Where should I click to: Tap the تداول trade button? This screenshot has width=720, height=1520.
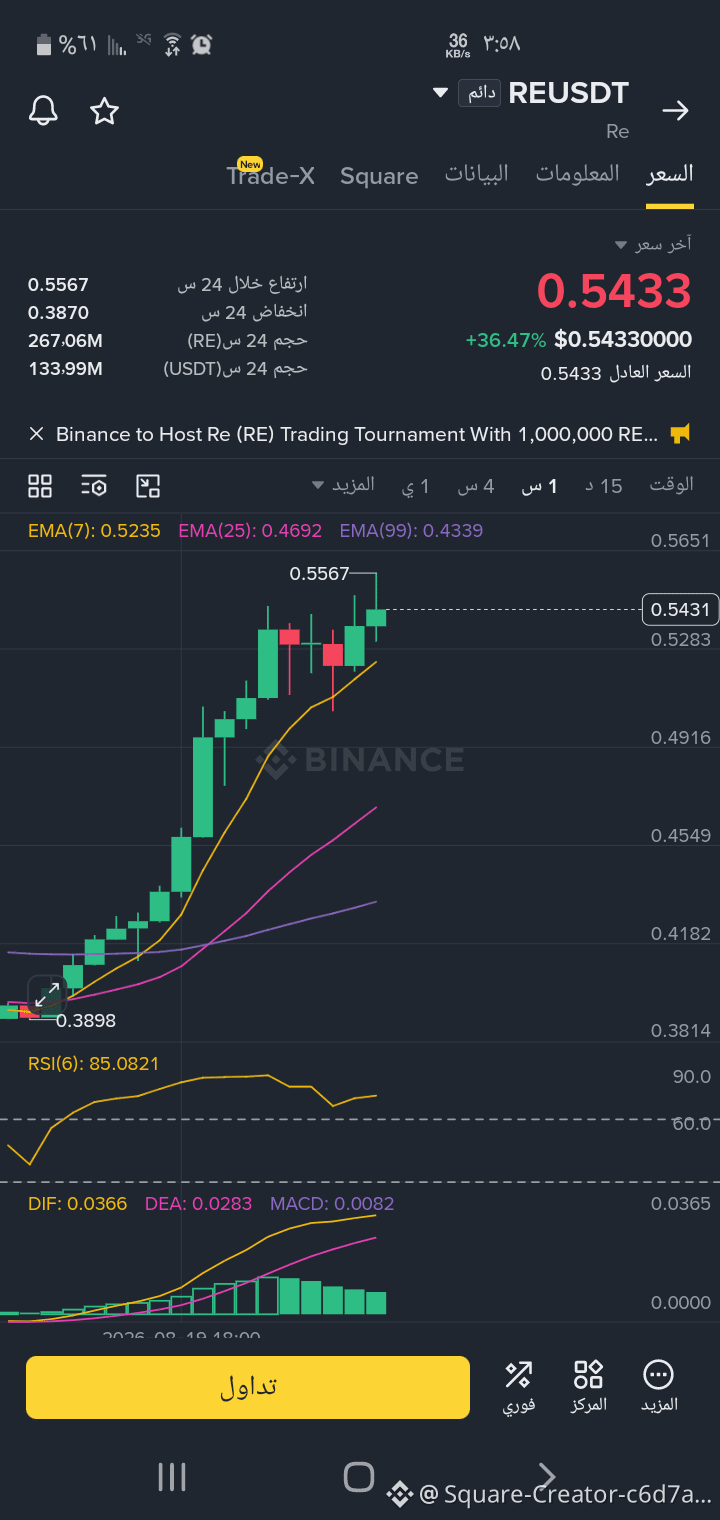tap(248, 1387)
